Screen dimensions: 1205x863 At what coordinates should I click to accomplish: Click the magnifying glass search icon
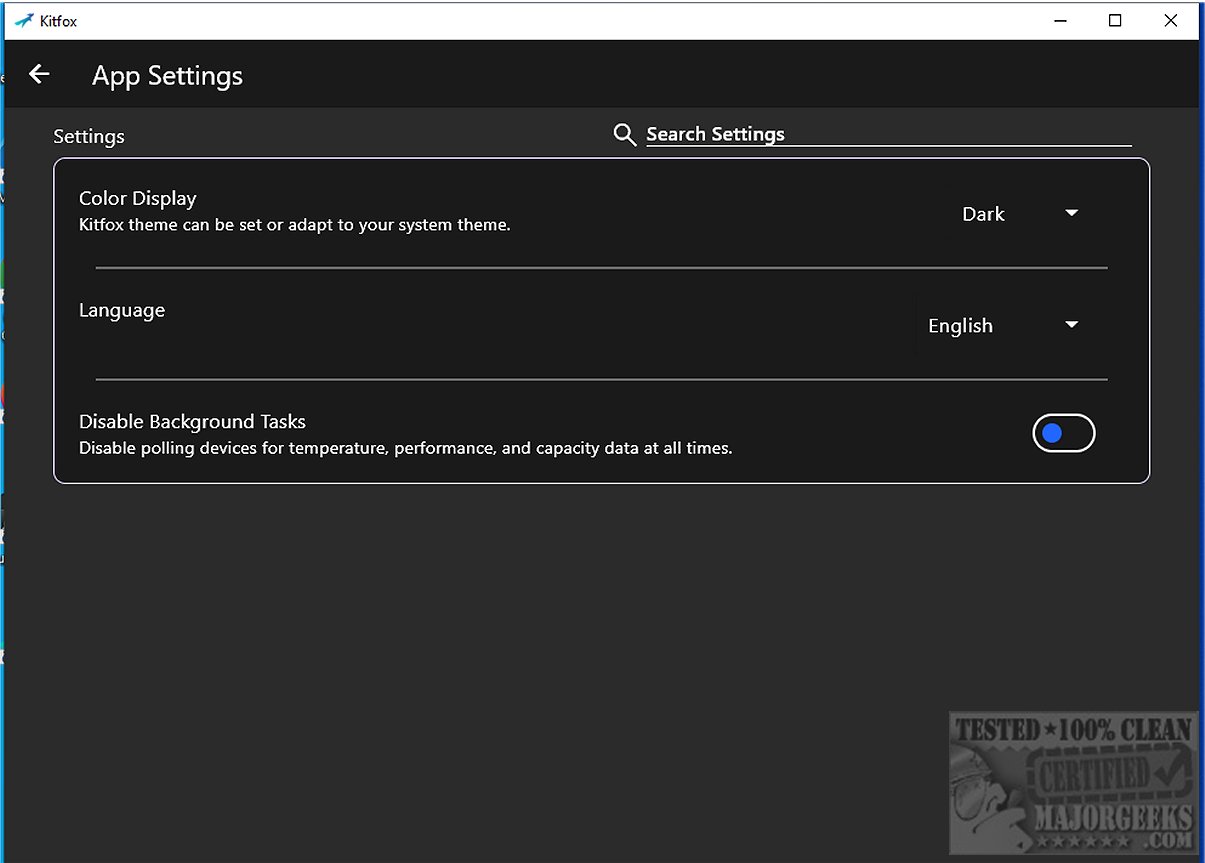(624, 135)
